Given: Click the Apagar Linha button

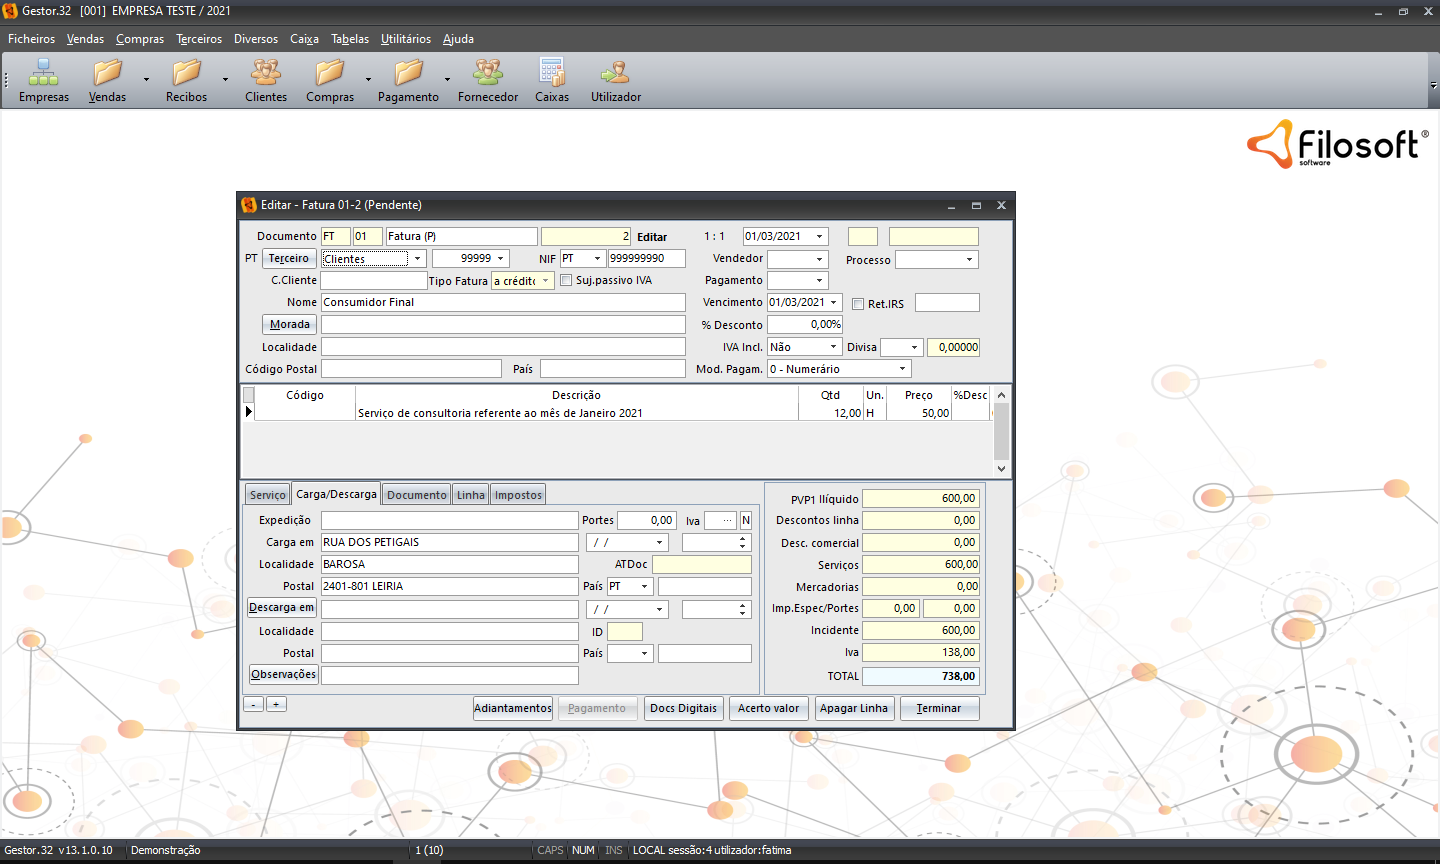Looking at the screenshot, I should (x=853, y=708).
